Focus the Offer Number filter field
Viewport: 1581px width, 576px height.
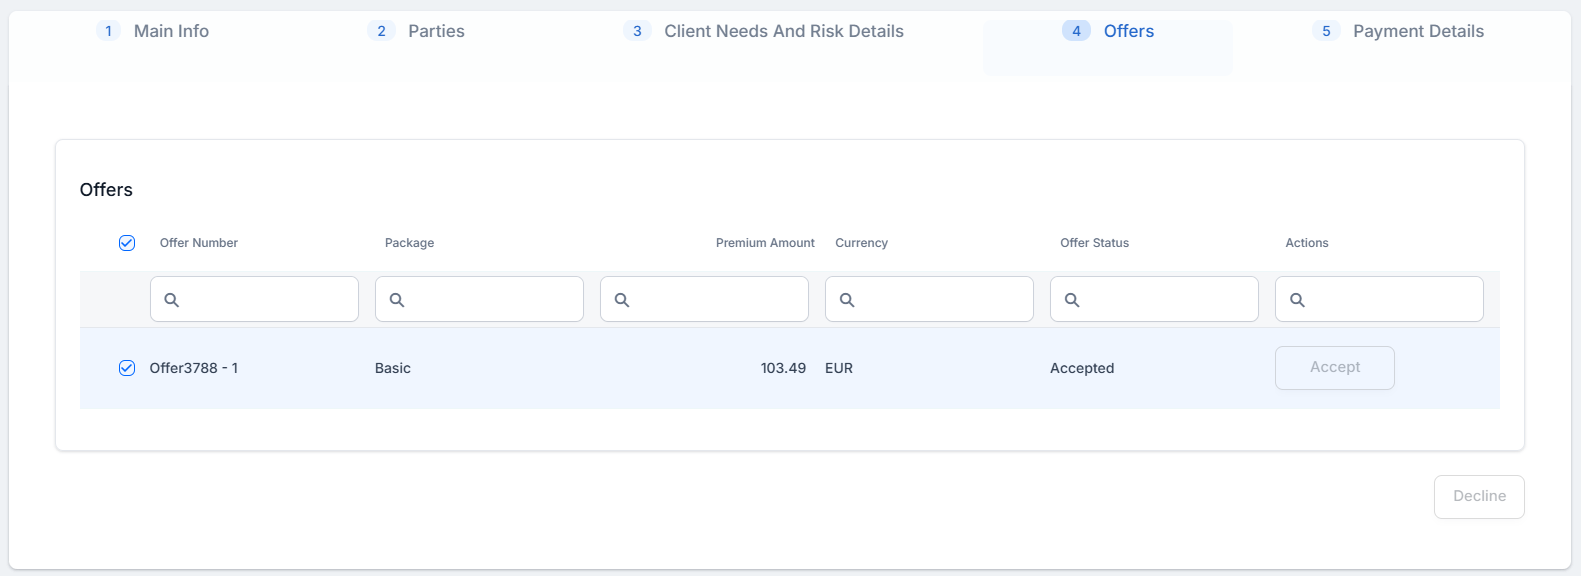[266, 300]
